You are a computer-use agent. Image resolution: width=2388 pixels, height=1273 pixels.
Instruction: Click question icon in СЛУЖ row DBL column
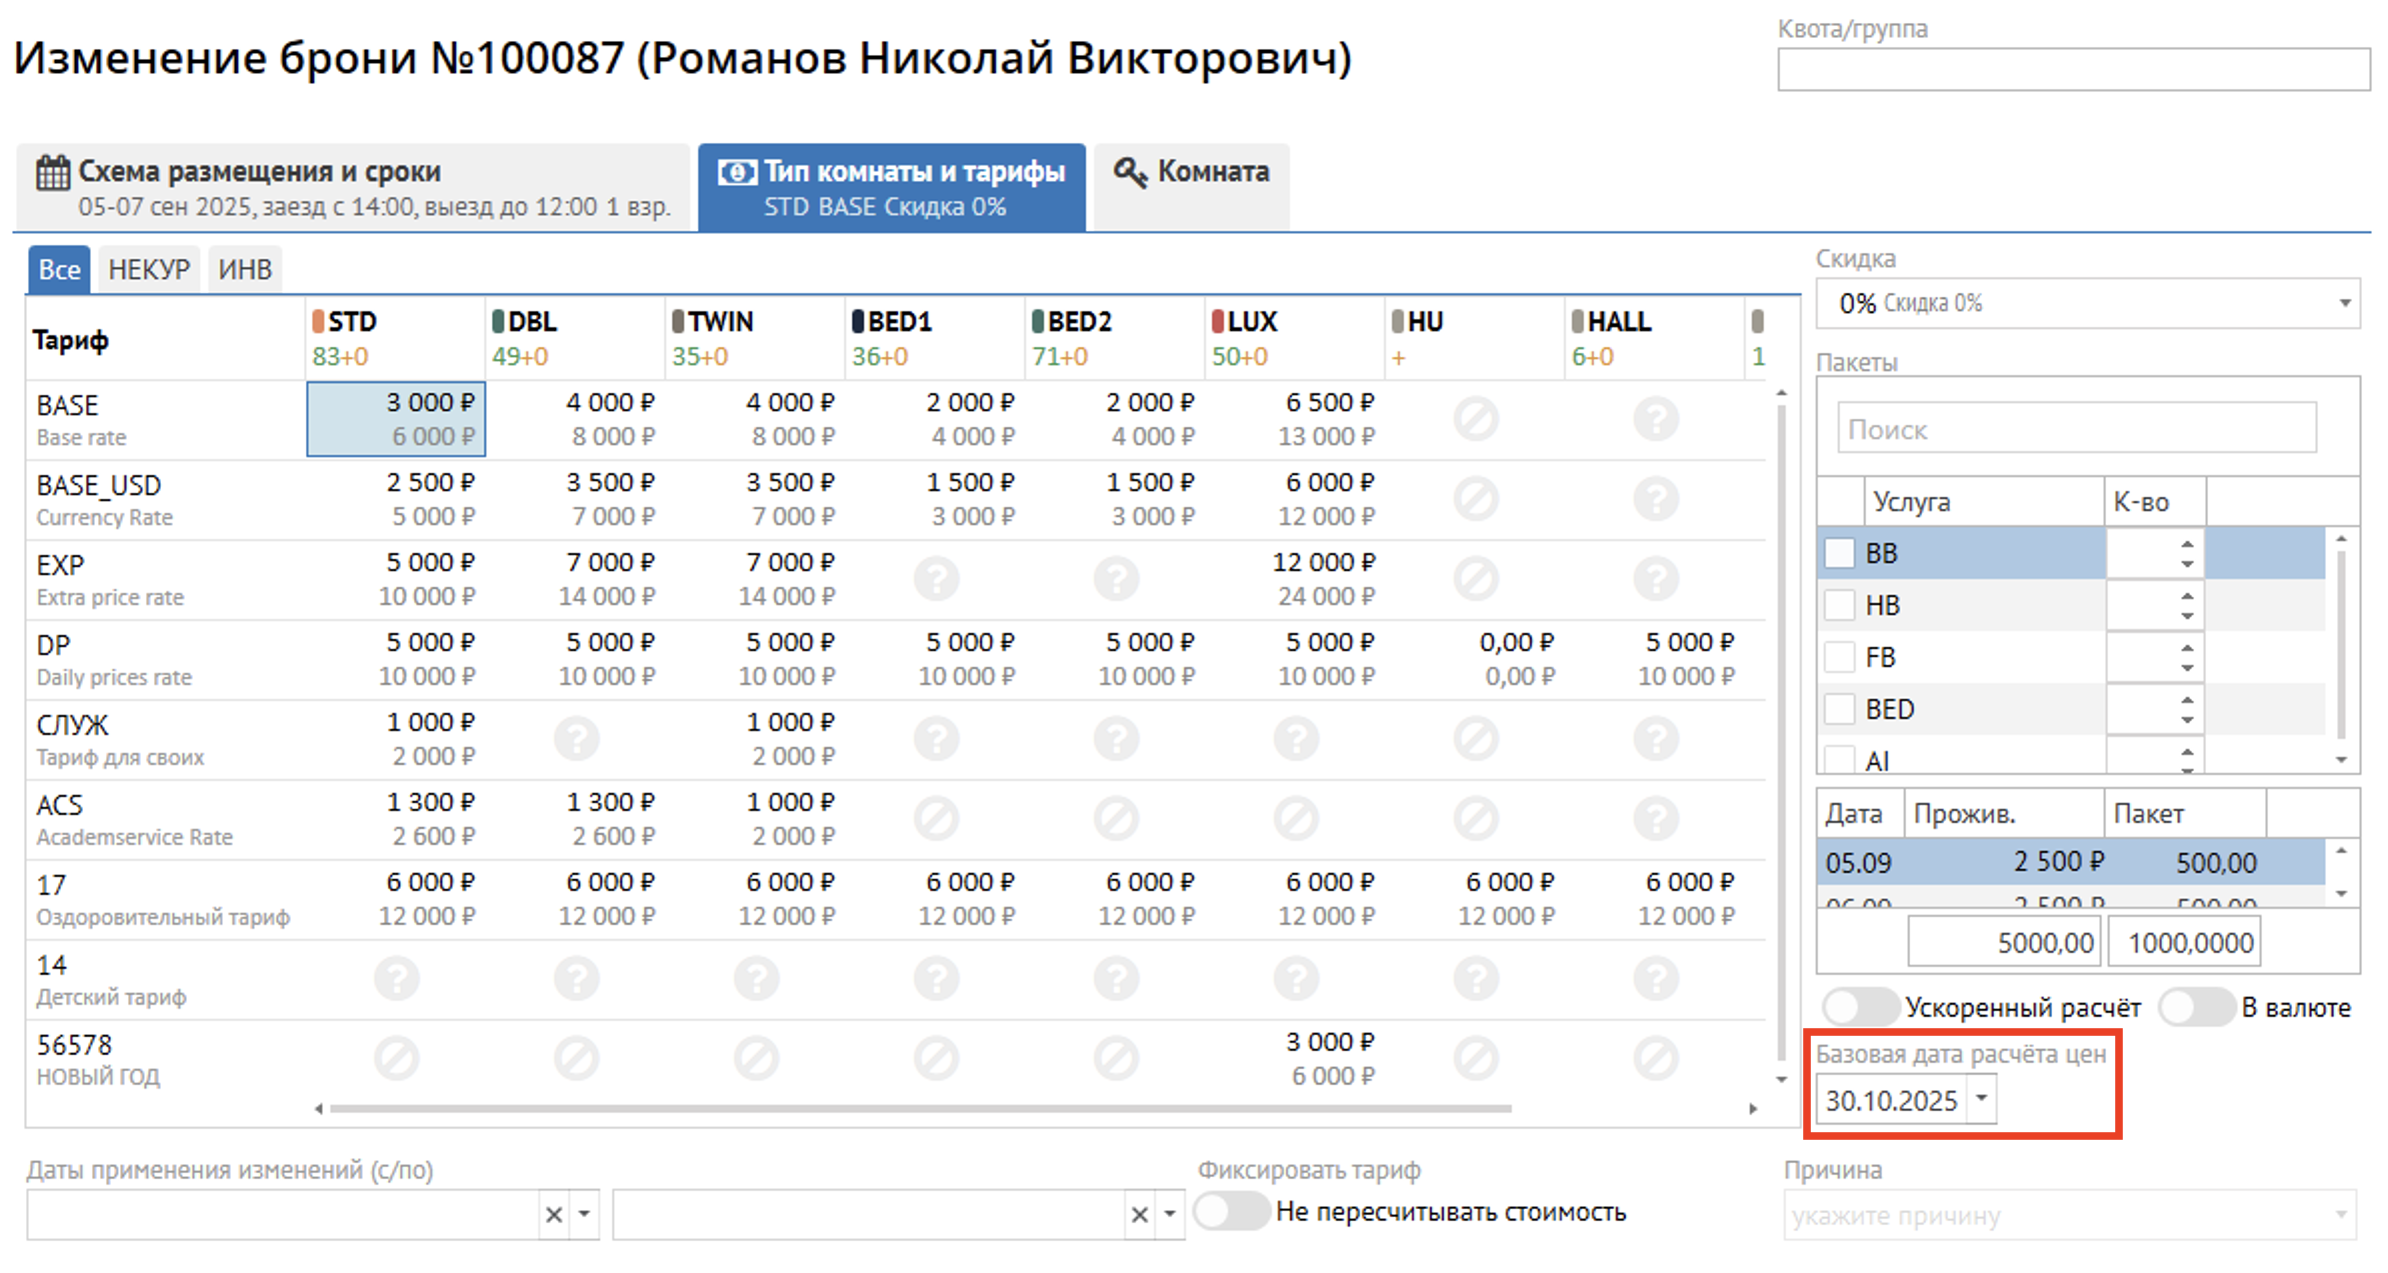(x=577, y=739)
